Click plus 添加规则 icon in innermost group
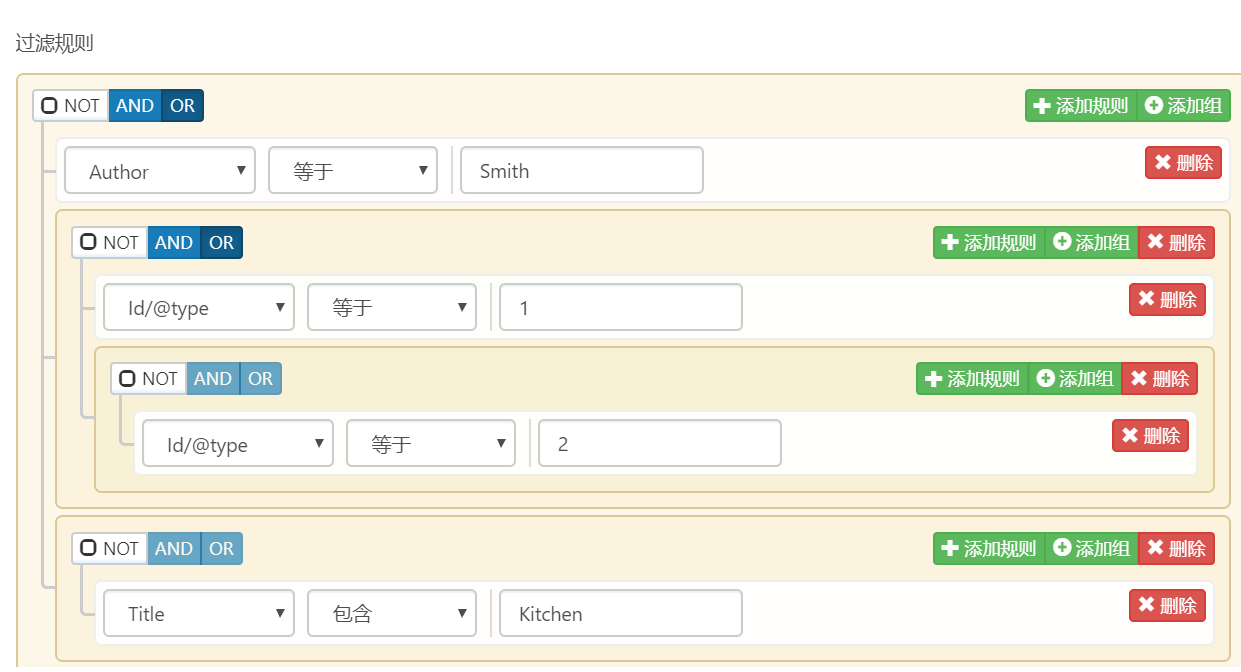The image size is (1241, 672). [x=934, y=379]
